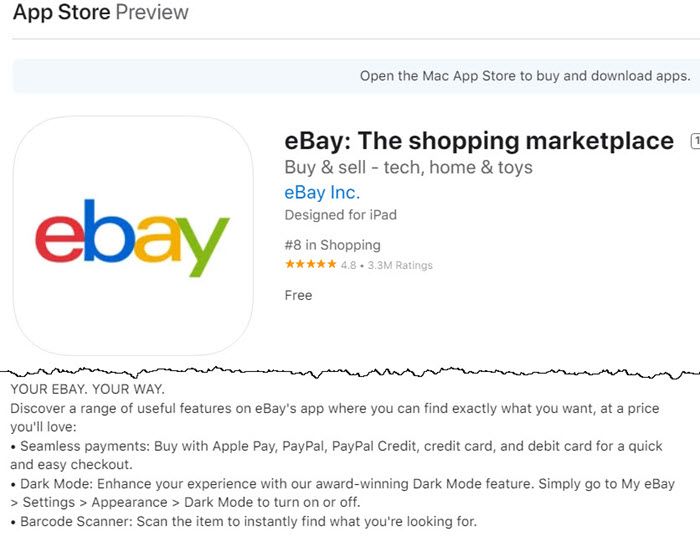Open the eBay Inc. developer link
The width and height of the screenshot is (700, 552).
point(322,192)
